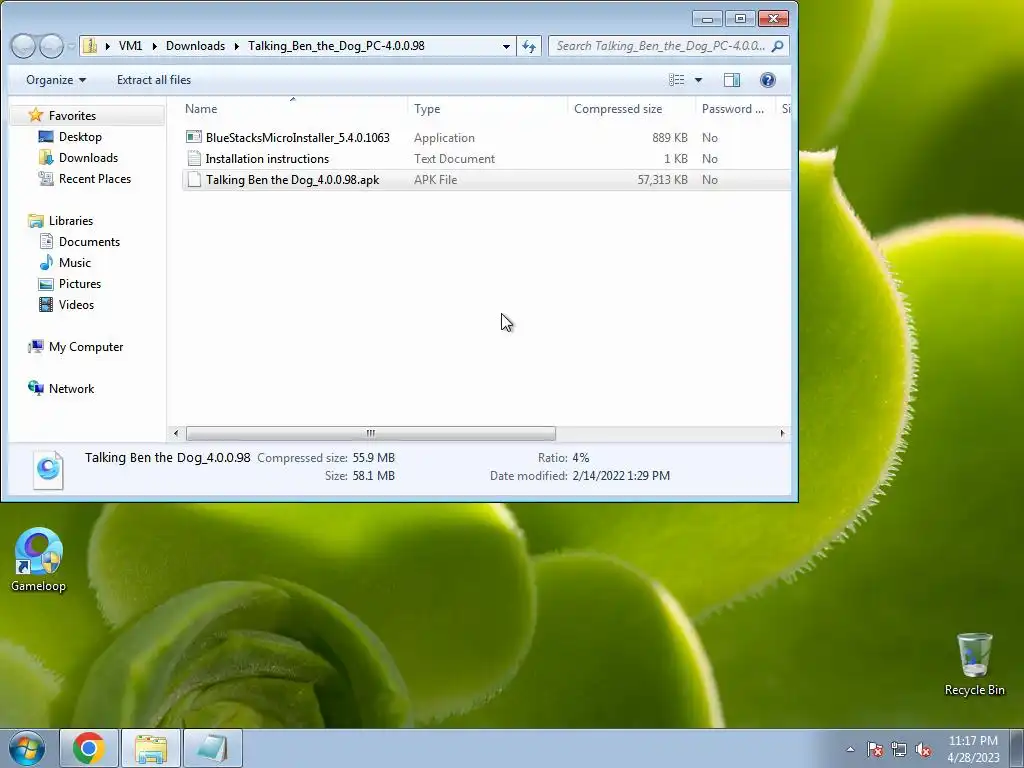Image resolution: width=1024 pixels, height=768 pixels.
Task: Click the Videos filmstrip icon
Action: (46, 304)
